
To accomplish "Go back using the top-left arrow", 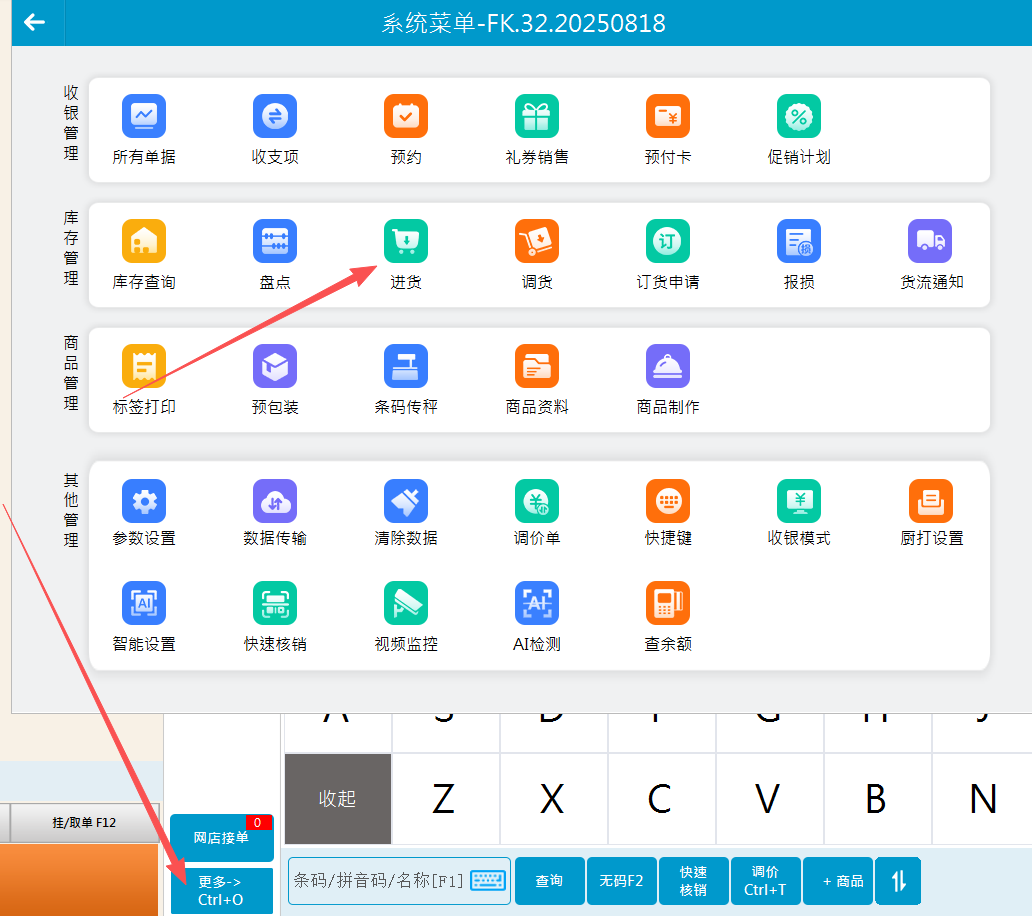I will 35,22.
